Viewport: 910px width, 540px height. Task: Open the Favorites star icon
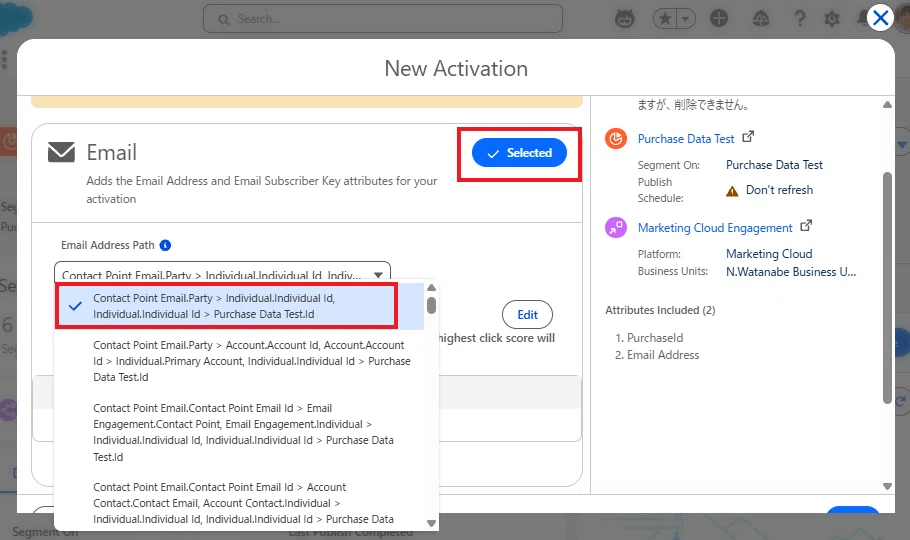[665, 19]
